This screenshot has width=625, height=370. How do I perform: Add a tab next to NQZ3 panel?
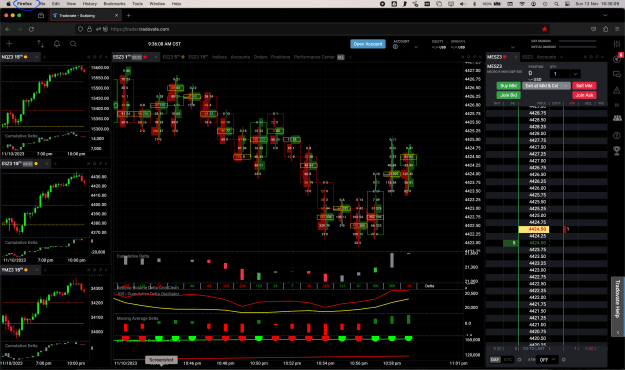coord(44,57)
